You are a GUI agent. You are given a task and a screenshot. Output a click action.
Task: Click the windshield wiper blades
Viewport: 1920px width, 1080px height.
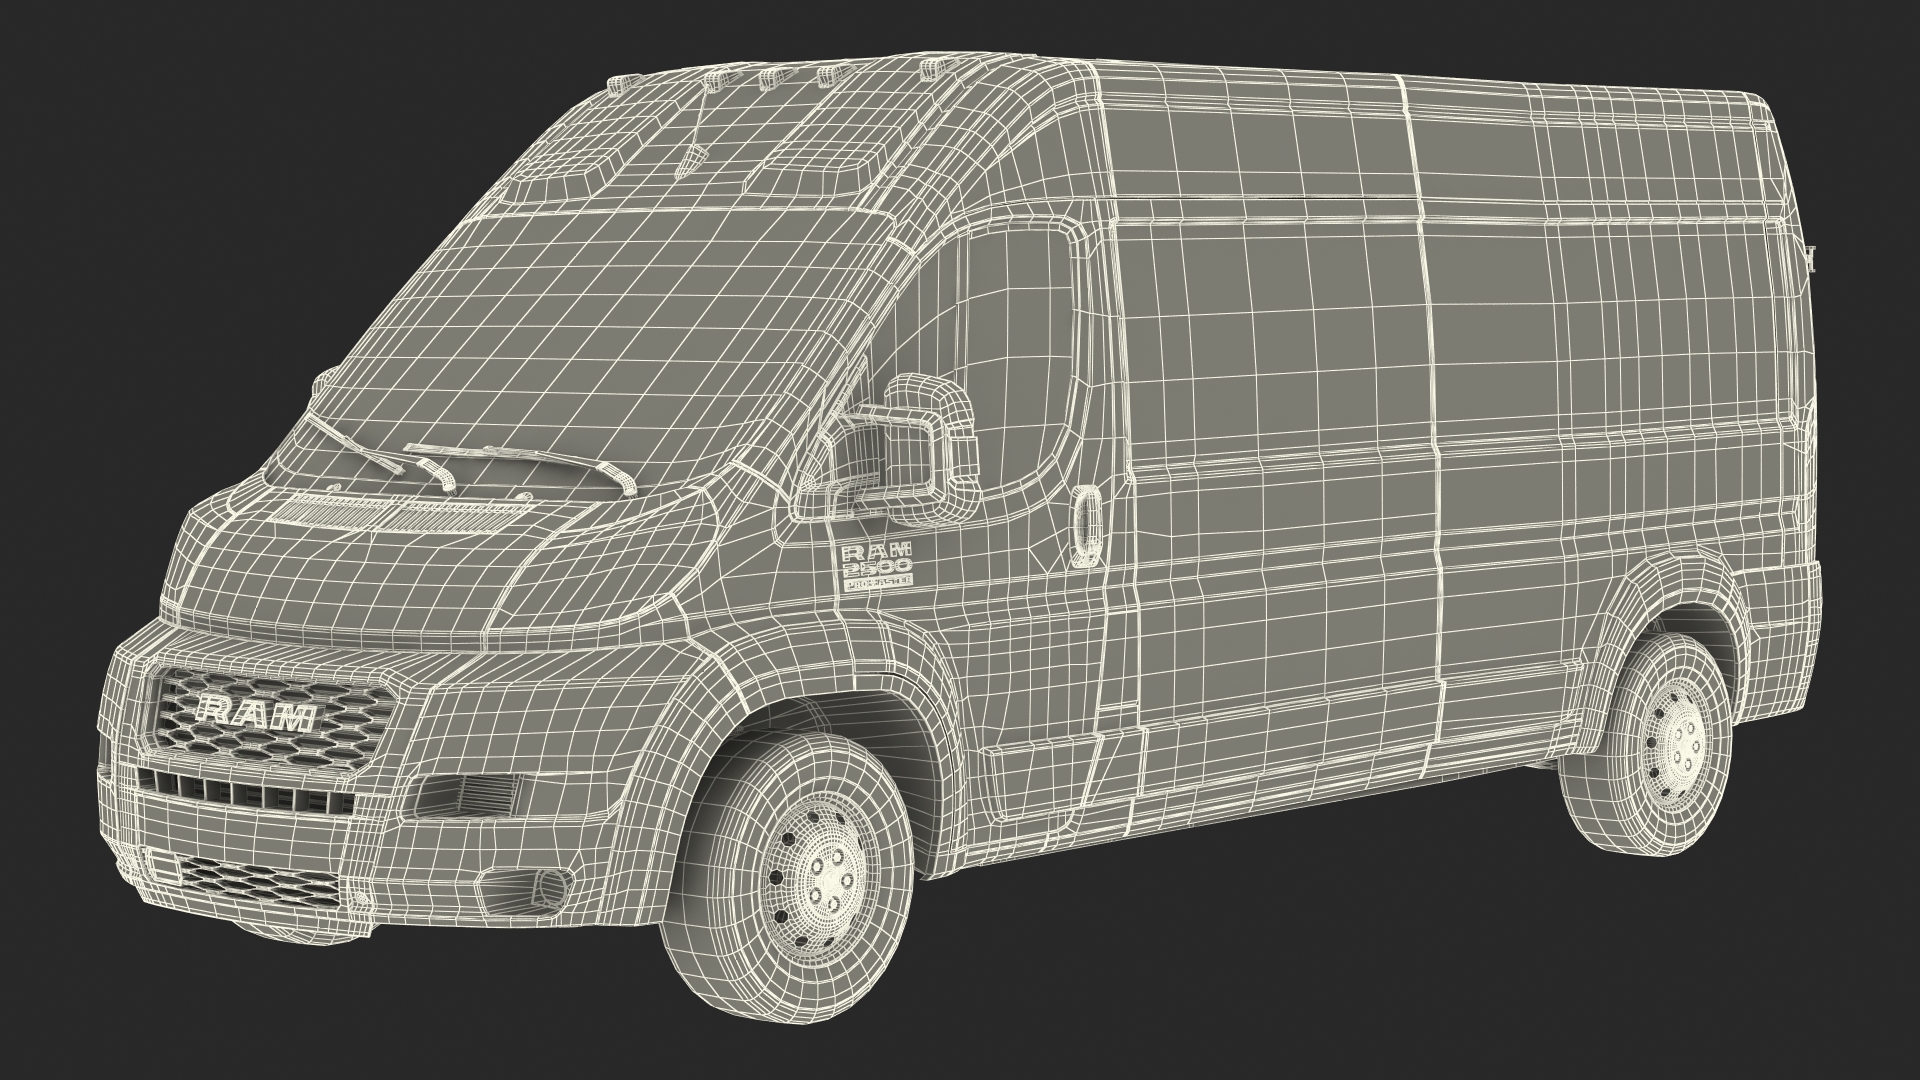(x=470, y=454)
